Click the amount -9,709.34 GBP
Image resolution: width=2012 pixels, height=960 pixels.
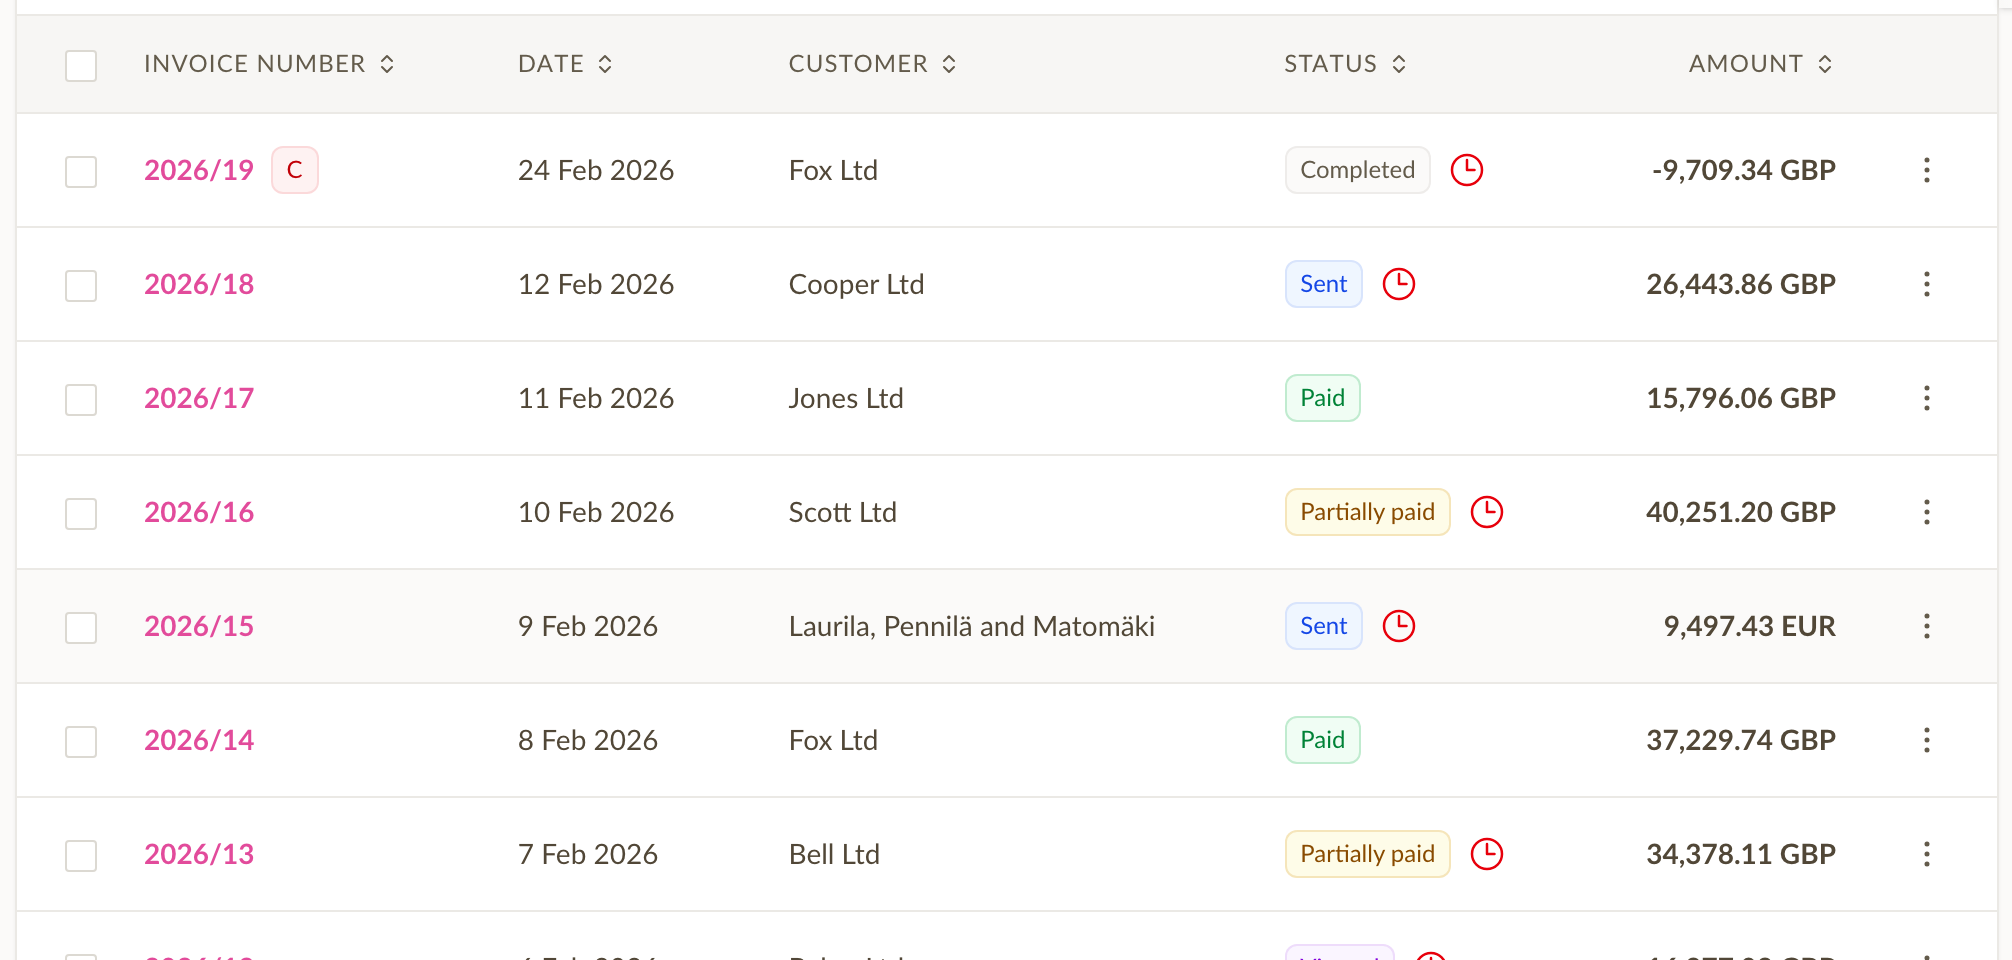click(x=1744, y=170)
